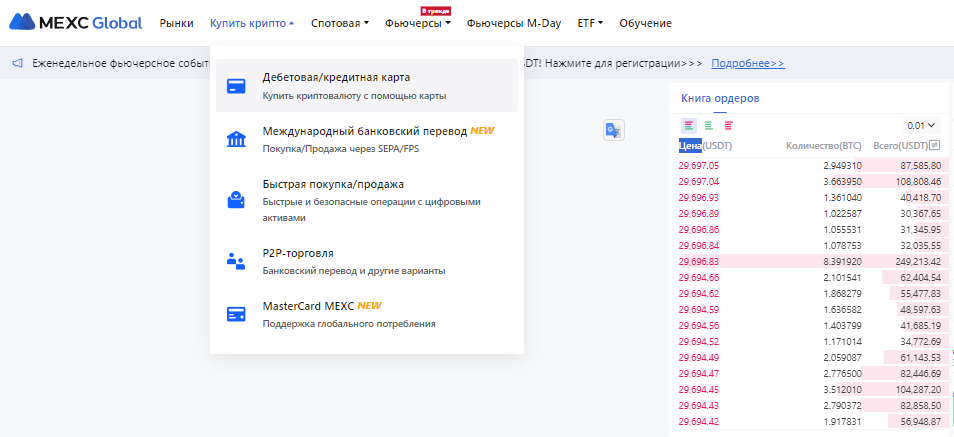Click the Количество(BTC) column header

coord(824,145)
